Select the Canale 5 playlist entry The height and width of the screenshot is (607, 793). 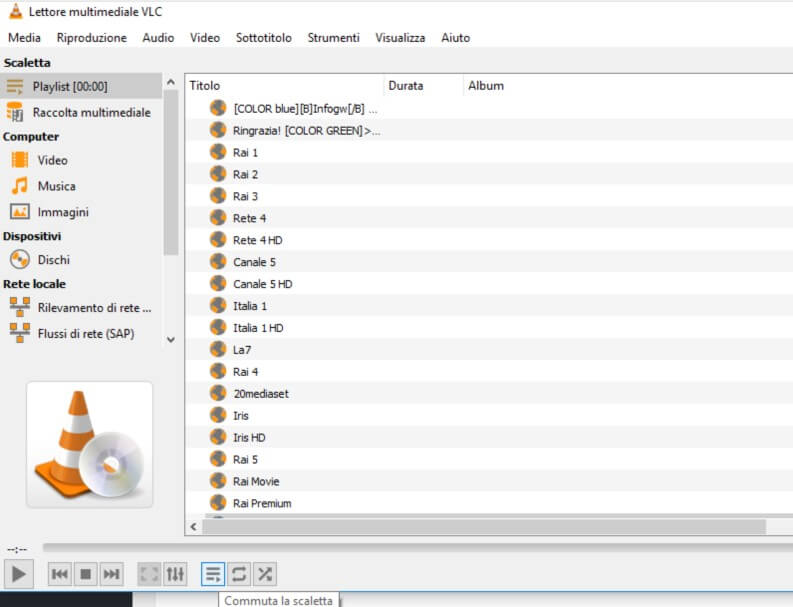490,262
